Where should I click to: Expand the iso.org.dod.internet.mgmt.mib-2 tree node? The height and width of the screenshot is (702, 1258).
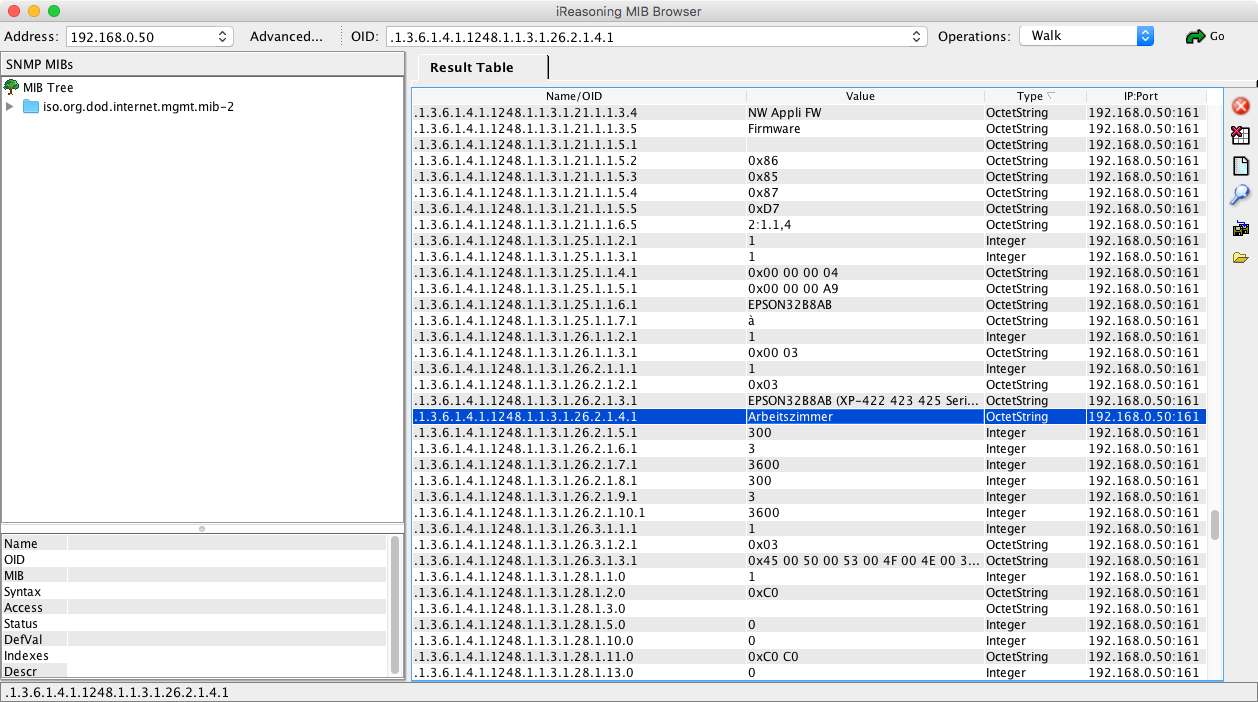[10, 106]
